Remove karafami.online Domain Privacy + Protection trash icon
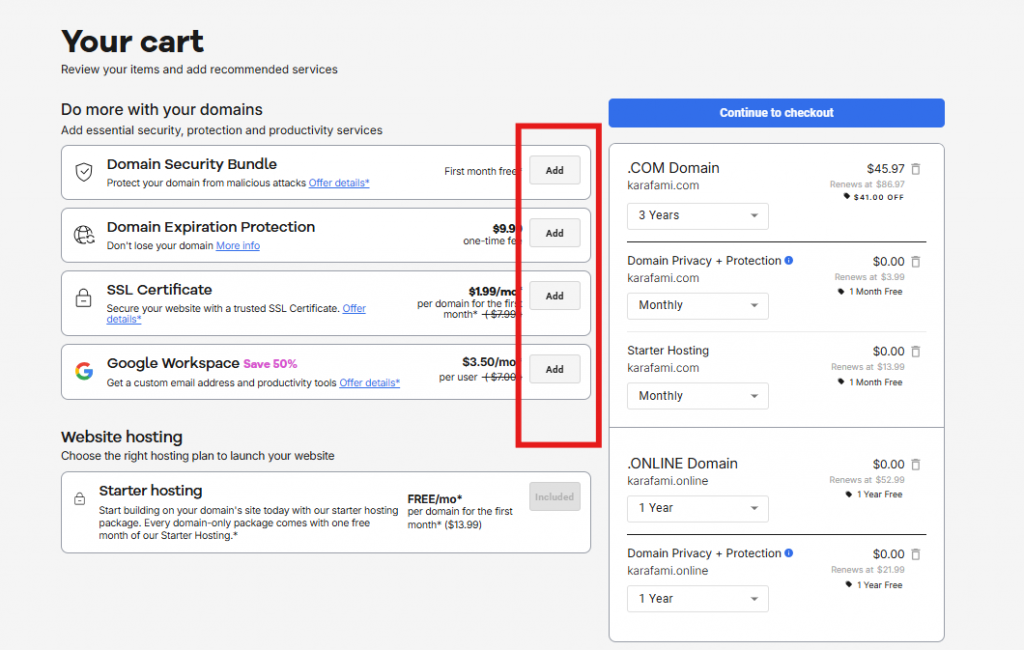 (916, 554)
